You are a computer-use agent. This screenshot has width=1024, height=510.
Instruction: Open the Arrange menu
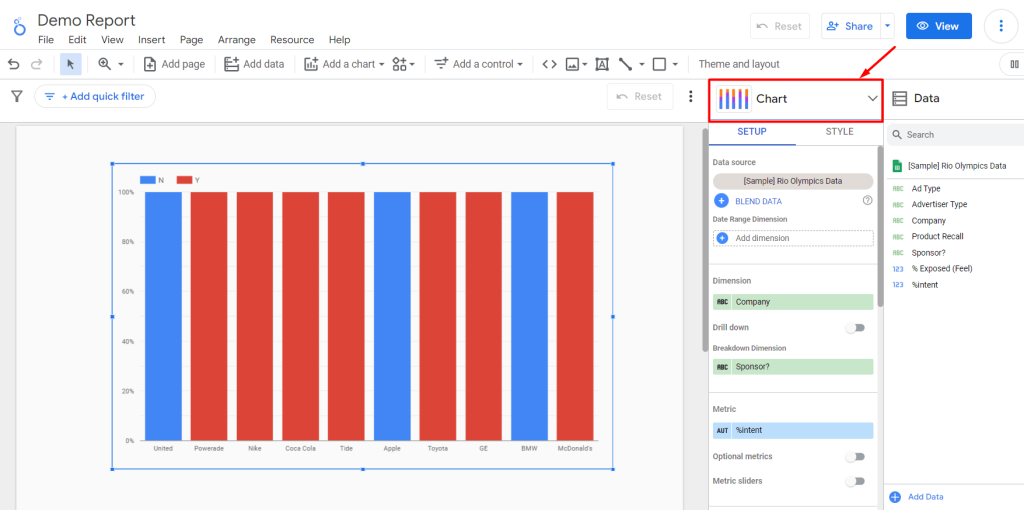point(236,40)
